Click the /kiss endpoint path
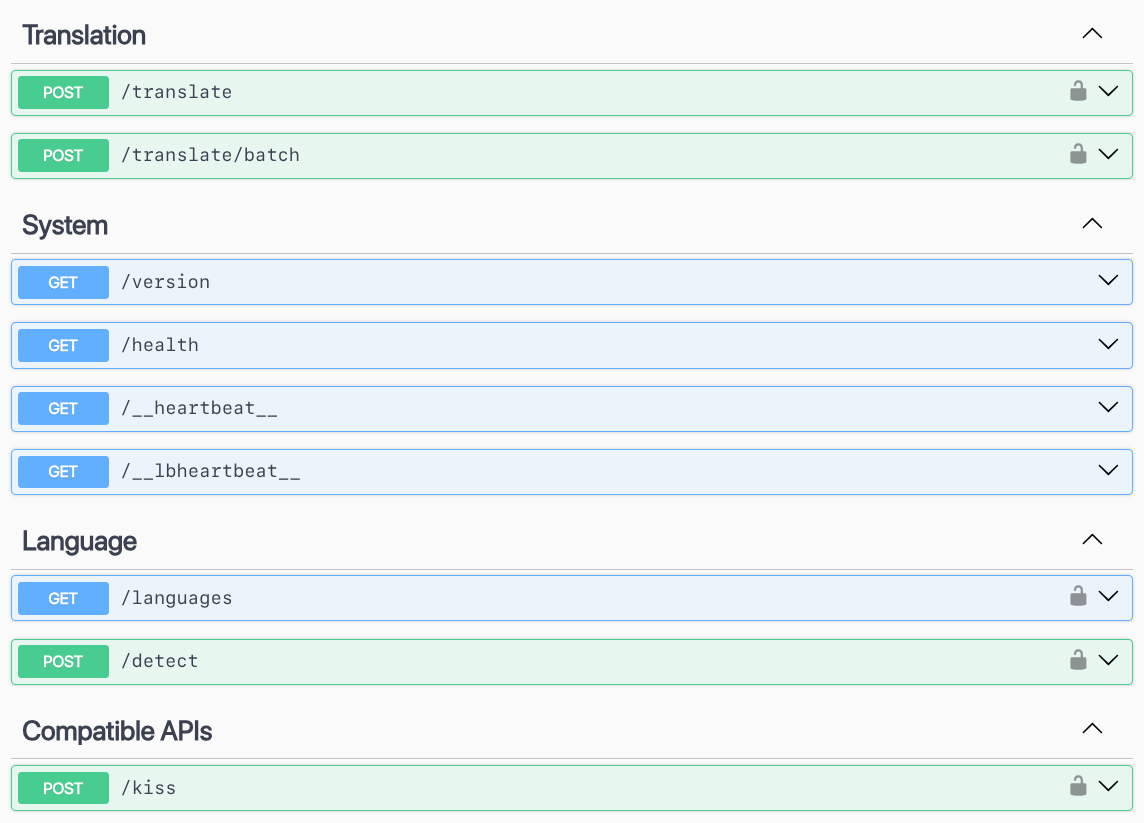This screenshot has width=1144, height=823. tap(148, 788)
